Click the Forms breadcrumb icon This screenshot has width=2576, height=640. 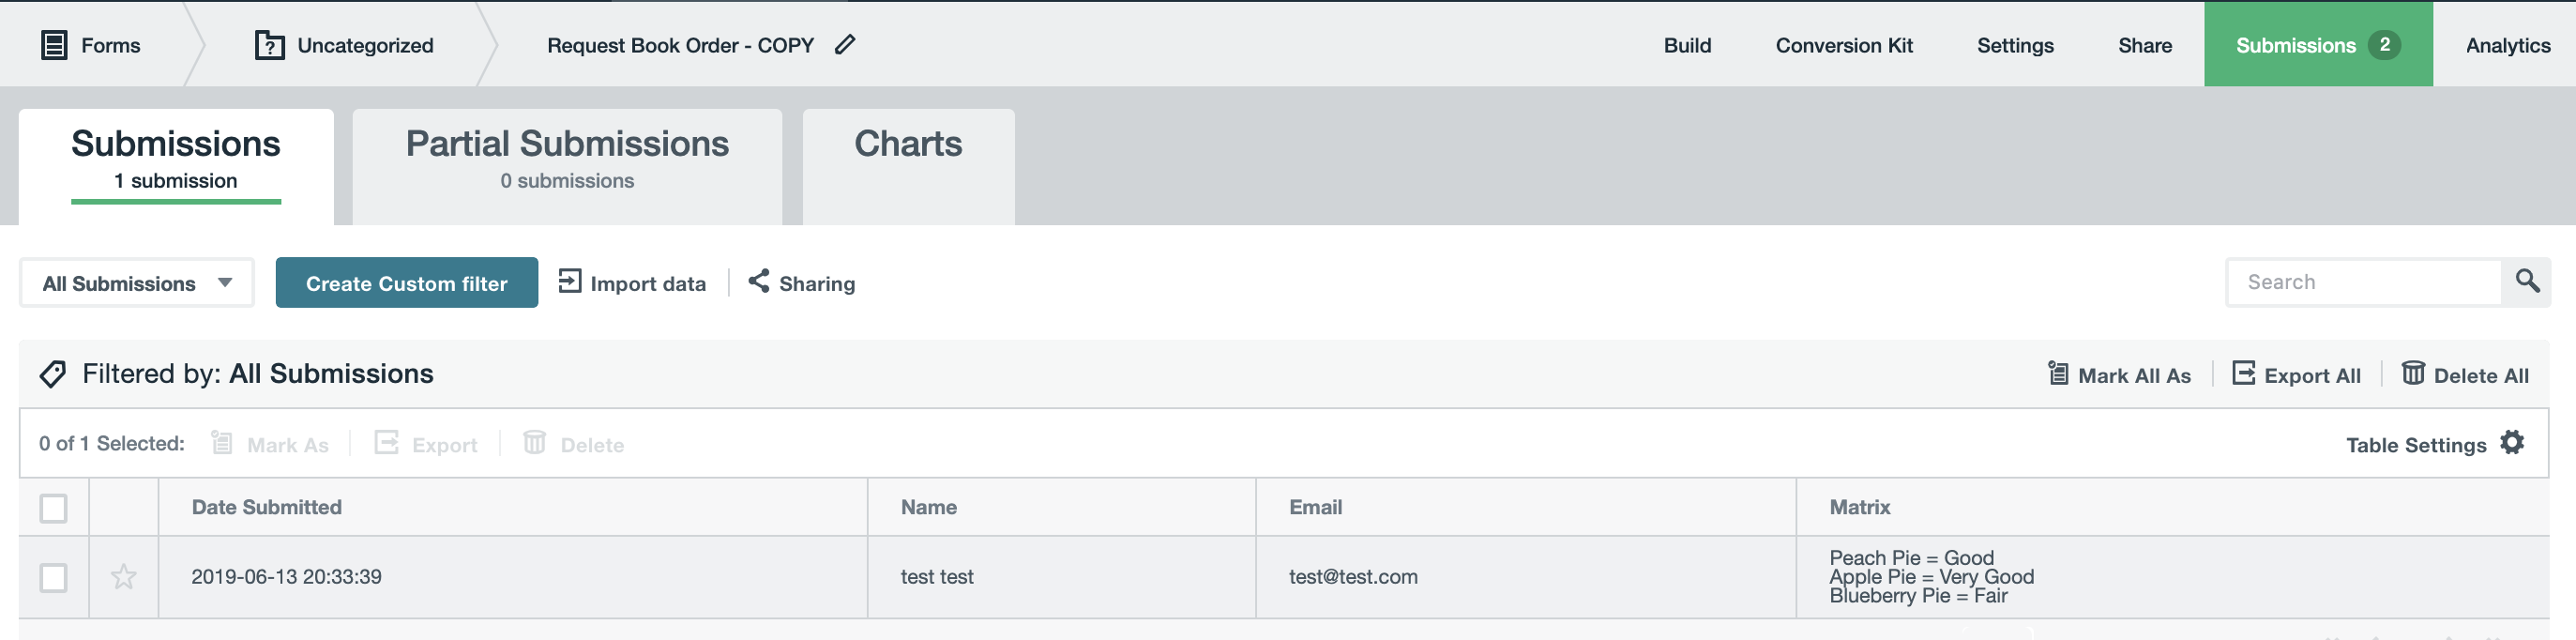(x=54, y=44)
